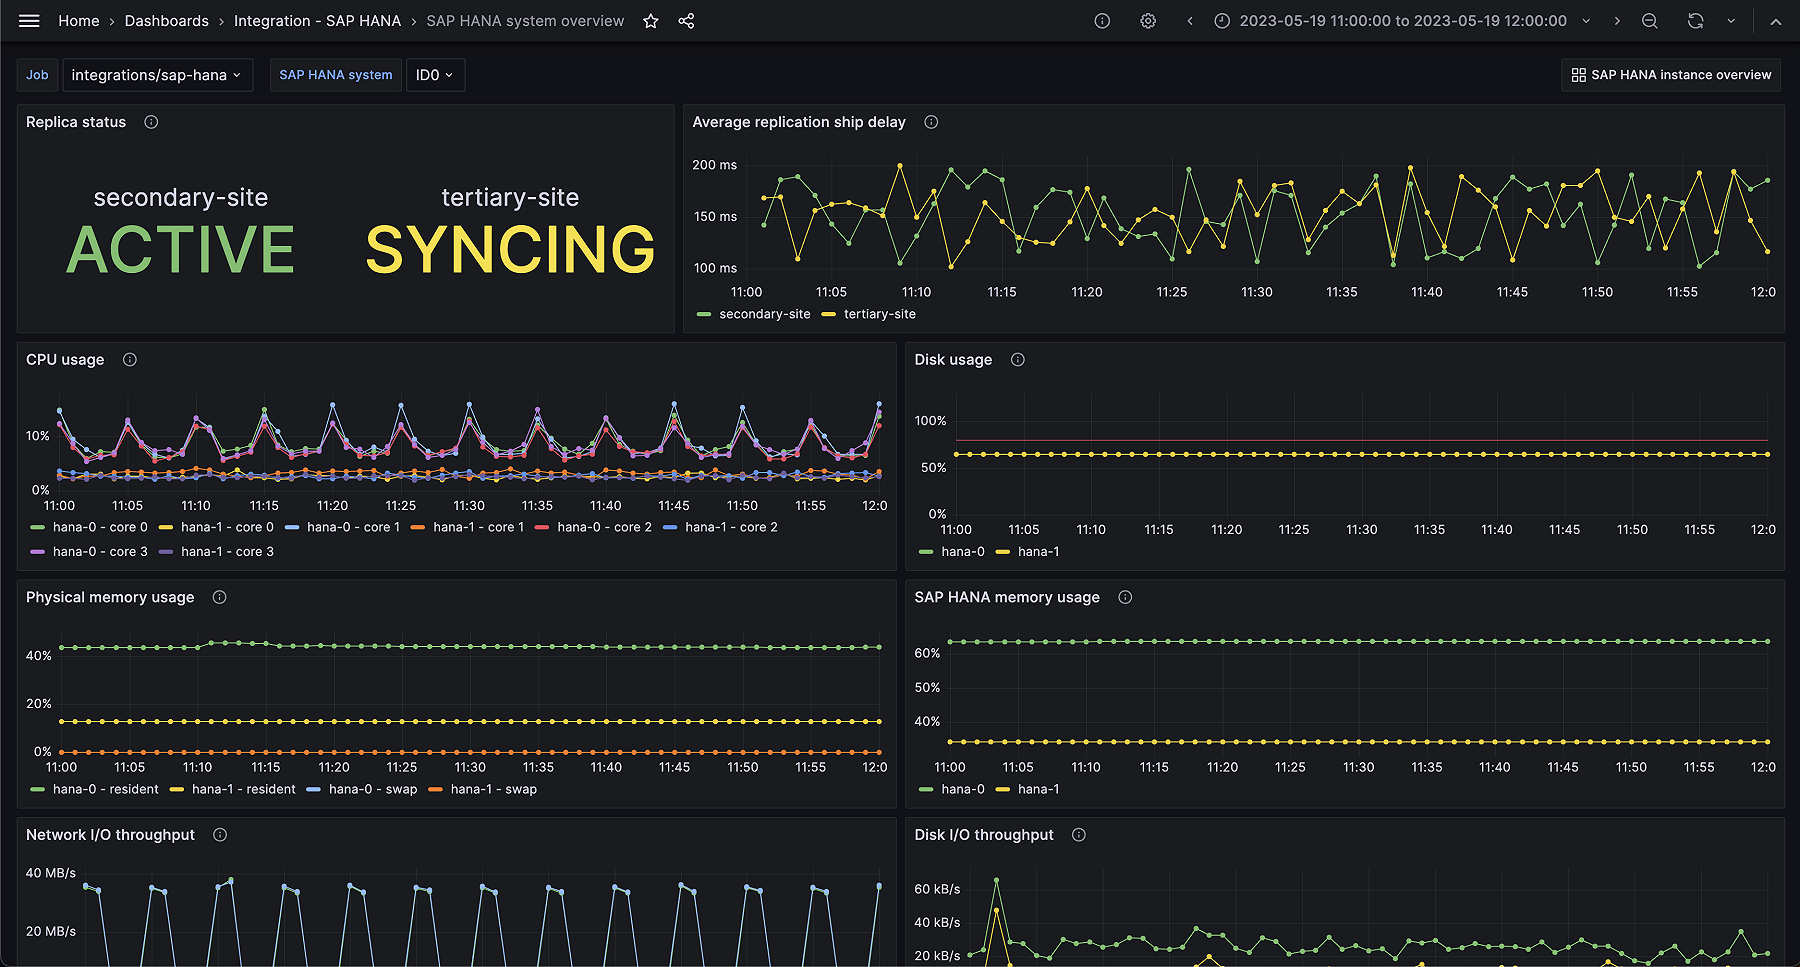The width and height of the screenshot is (1800, 967).
Task: Click the SAP HANA system link
Action: 335,74
